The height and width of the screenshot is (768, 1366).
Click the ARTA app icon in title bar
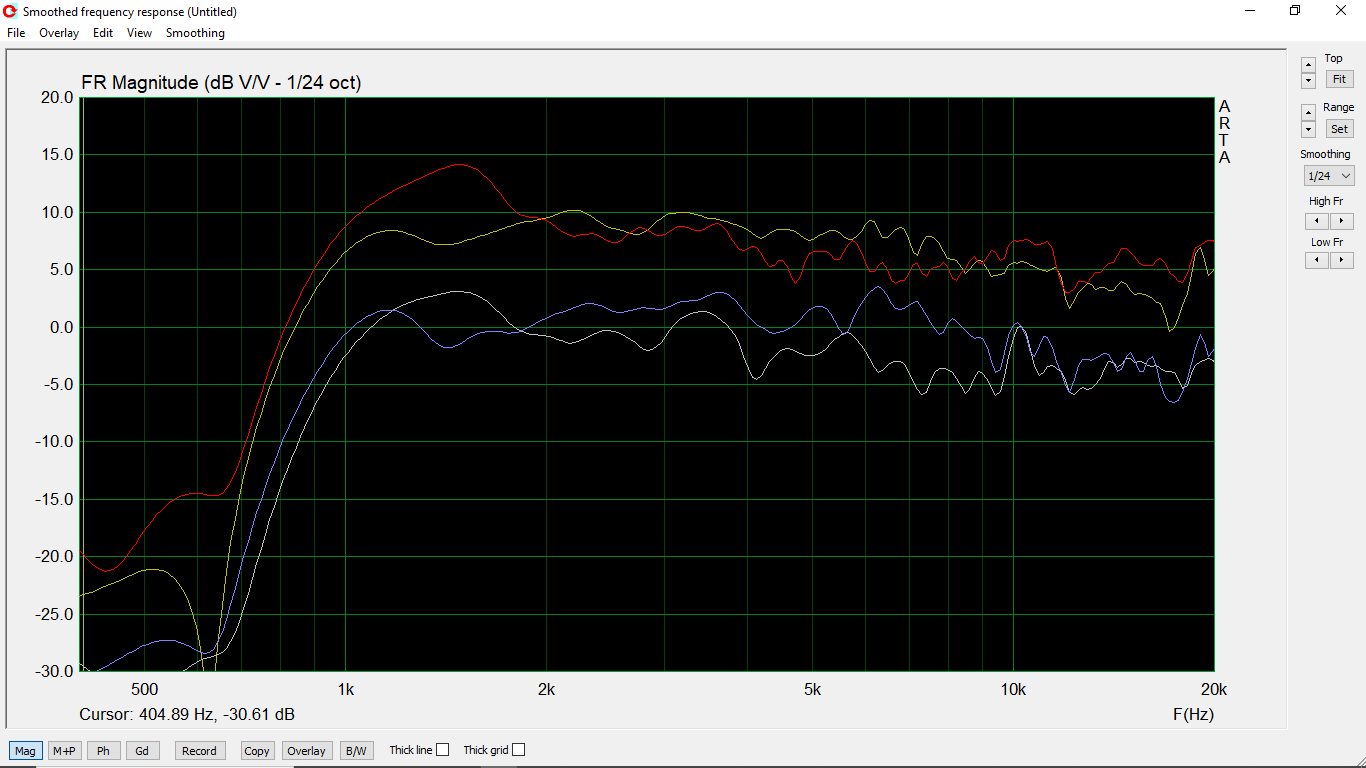pyautogui.click(x=11, y=11)
